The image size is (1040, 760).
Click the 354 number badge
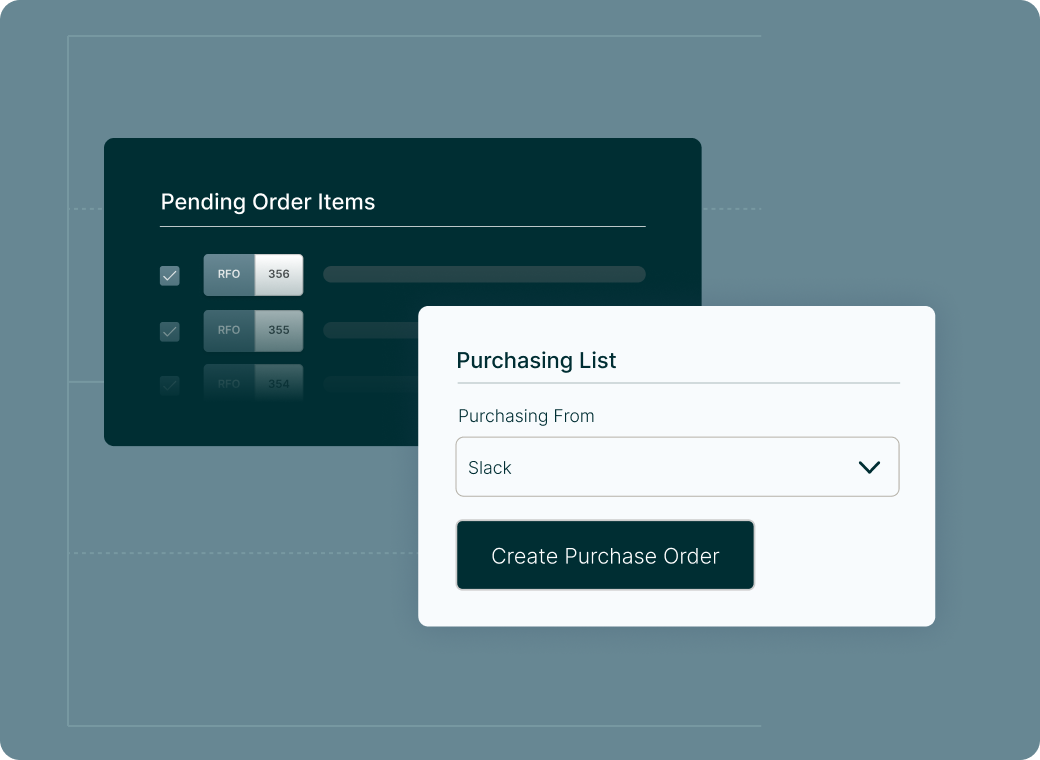pos(279,383)
